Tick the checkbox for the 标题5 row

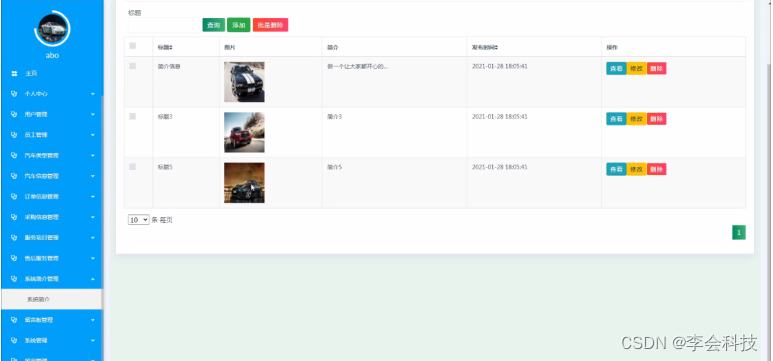(x=132, y=167)
